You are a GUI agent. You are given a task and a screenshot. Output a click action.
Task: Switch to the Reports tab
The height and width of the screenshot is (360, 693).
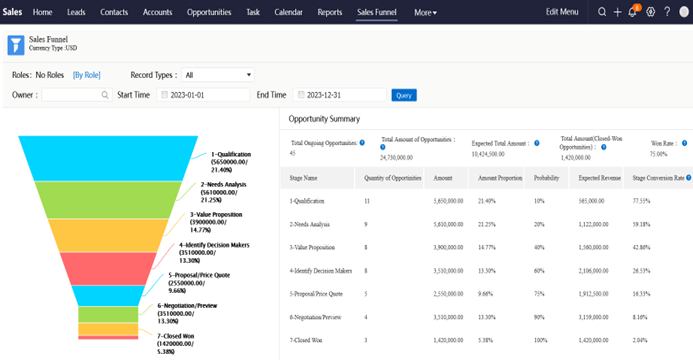[x=330, y=12]
